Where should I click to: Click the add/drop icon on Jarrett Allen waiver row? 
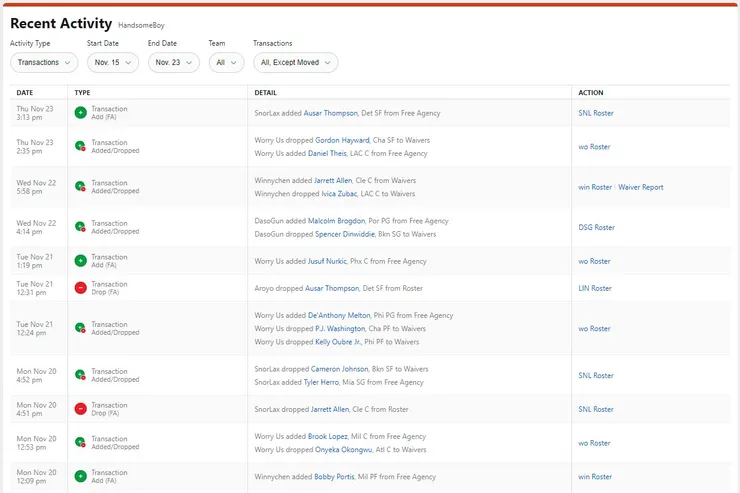point(80,187)
